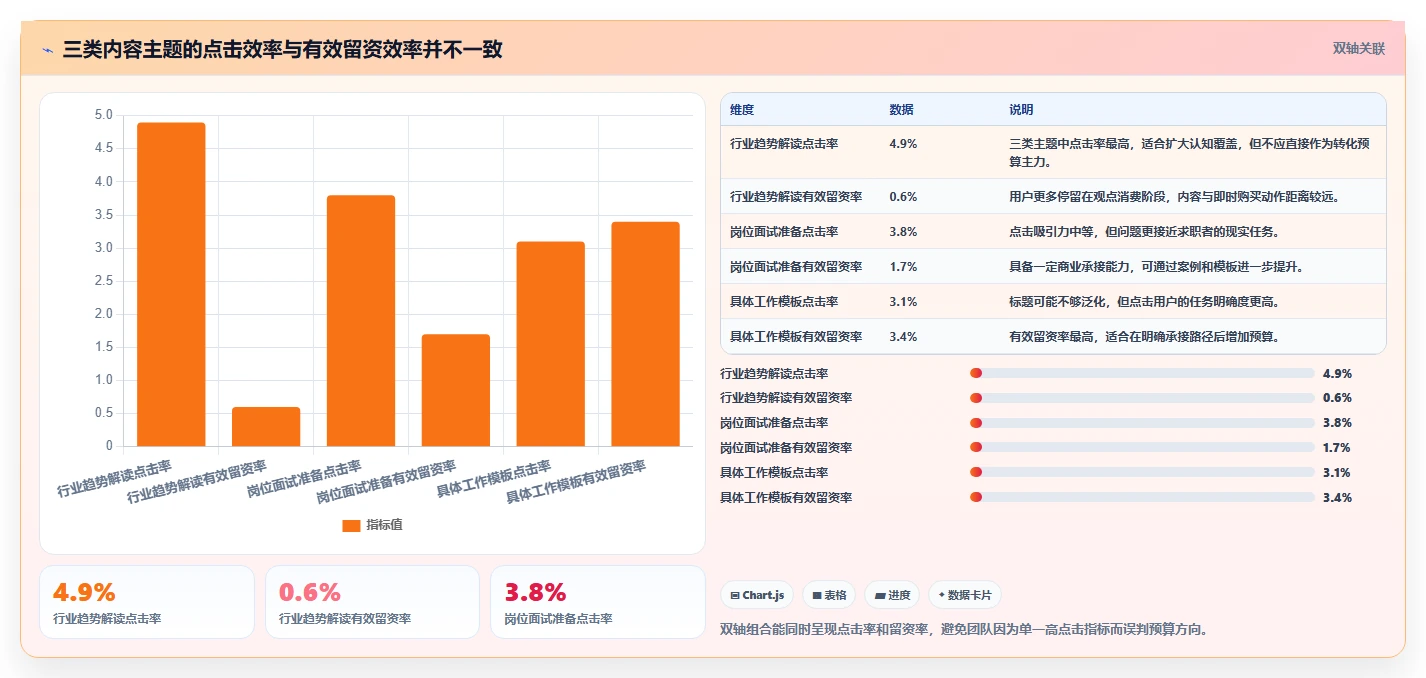Click the 岗位面试准备有效留资率 bar in chart

(456, 390)
